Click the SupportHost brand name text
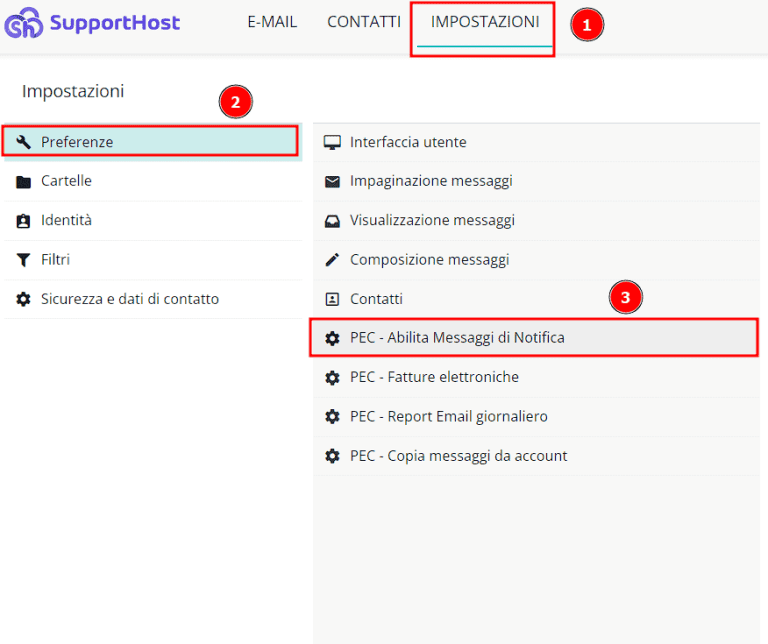This screenshot has height=644, width=768. coord(115,23)
